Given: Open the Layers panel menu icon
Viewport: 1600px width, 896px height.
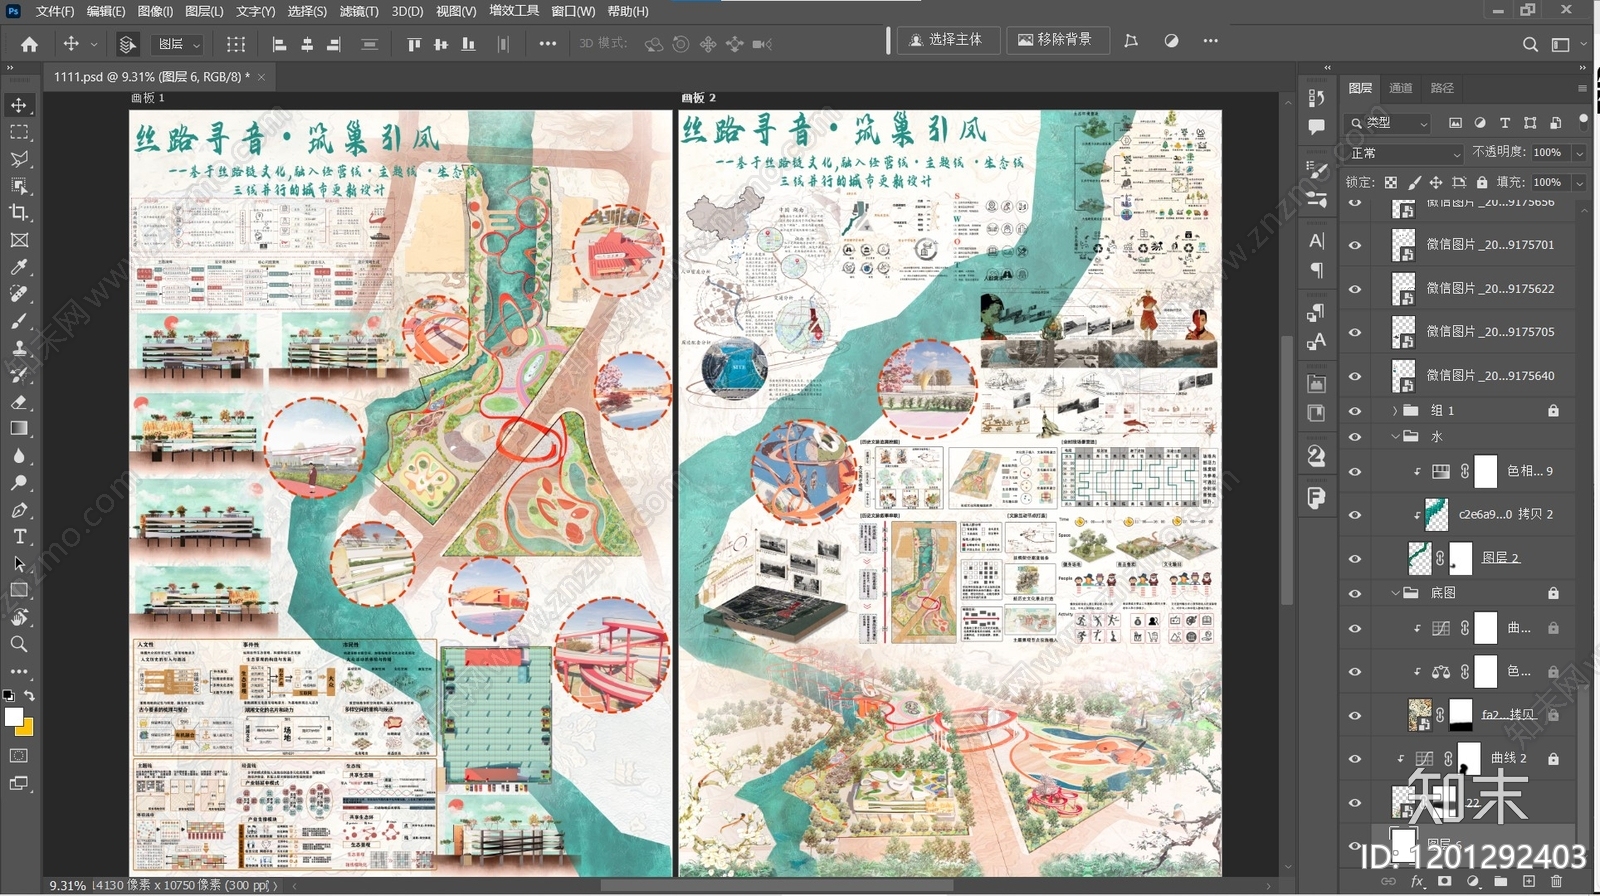Looking at the screenshot, I should point(1582,88).
